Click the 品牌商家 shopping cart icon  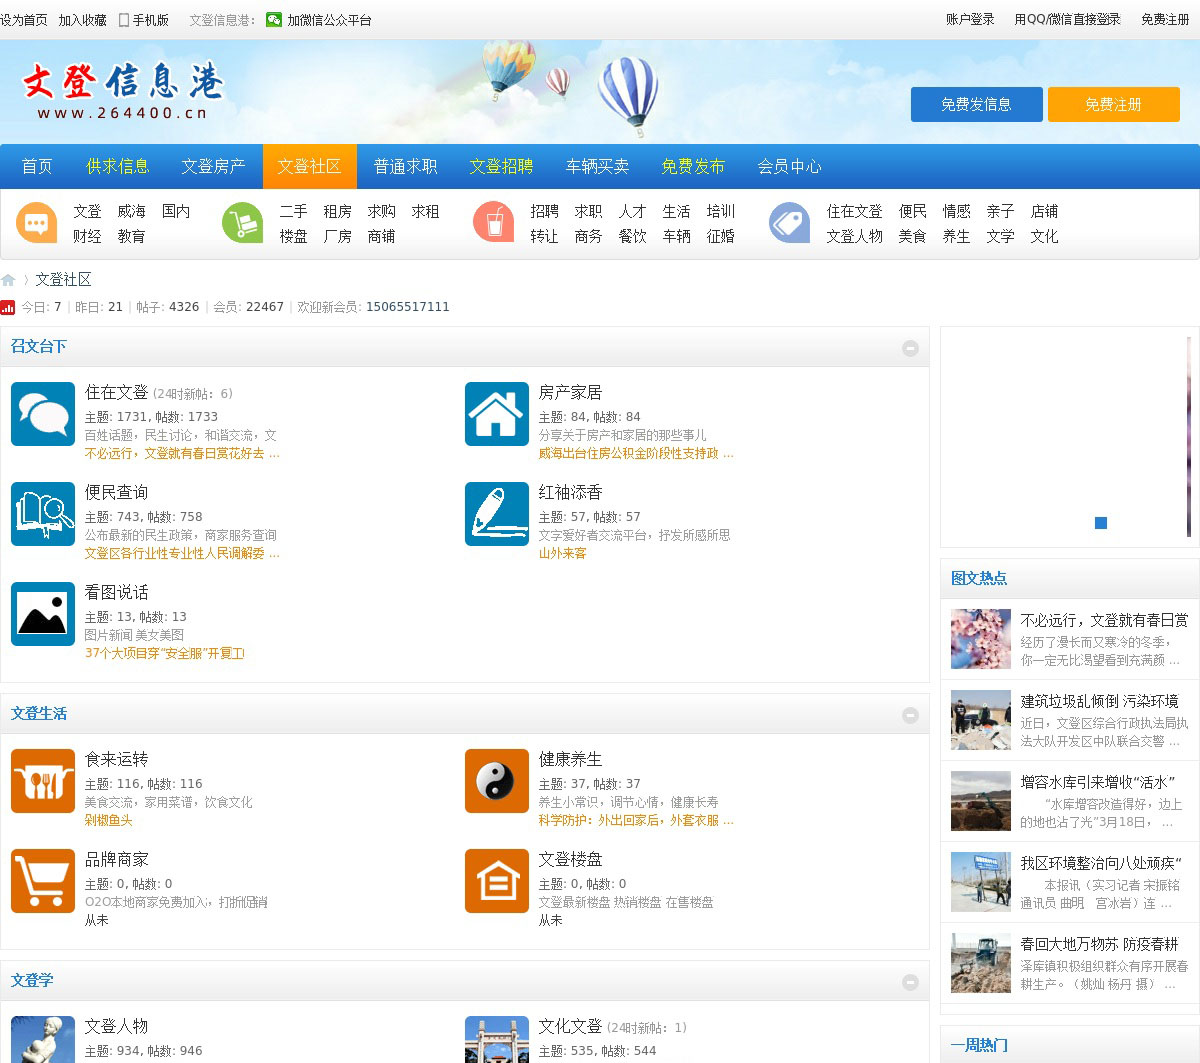coord(43,881)
